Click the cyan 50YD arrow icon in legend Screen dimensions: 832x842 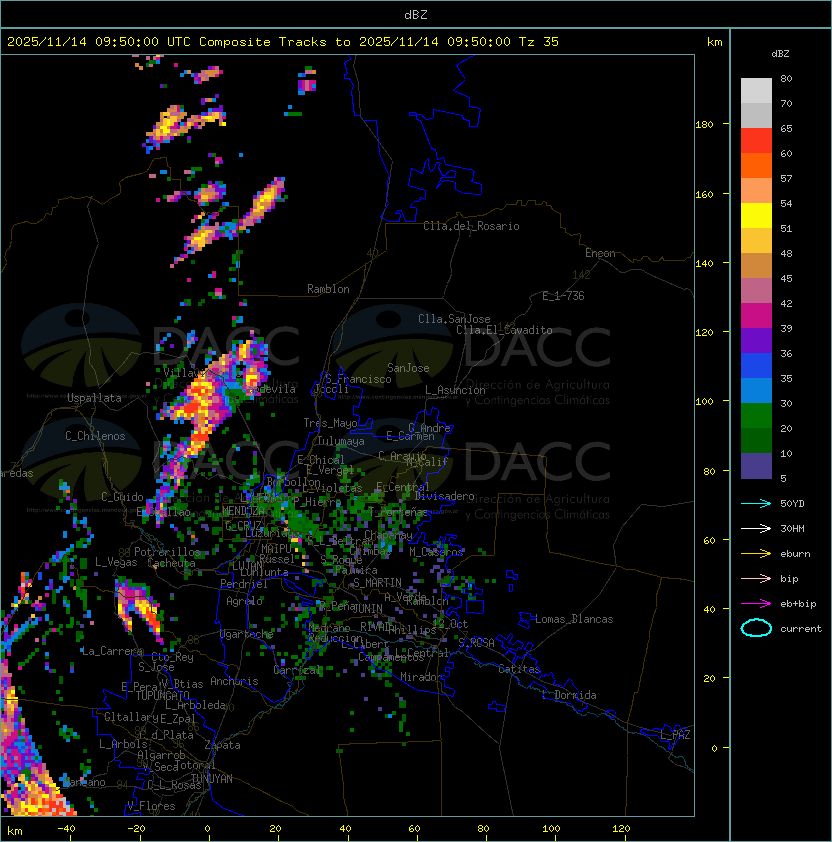pos(756,504)
